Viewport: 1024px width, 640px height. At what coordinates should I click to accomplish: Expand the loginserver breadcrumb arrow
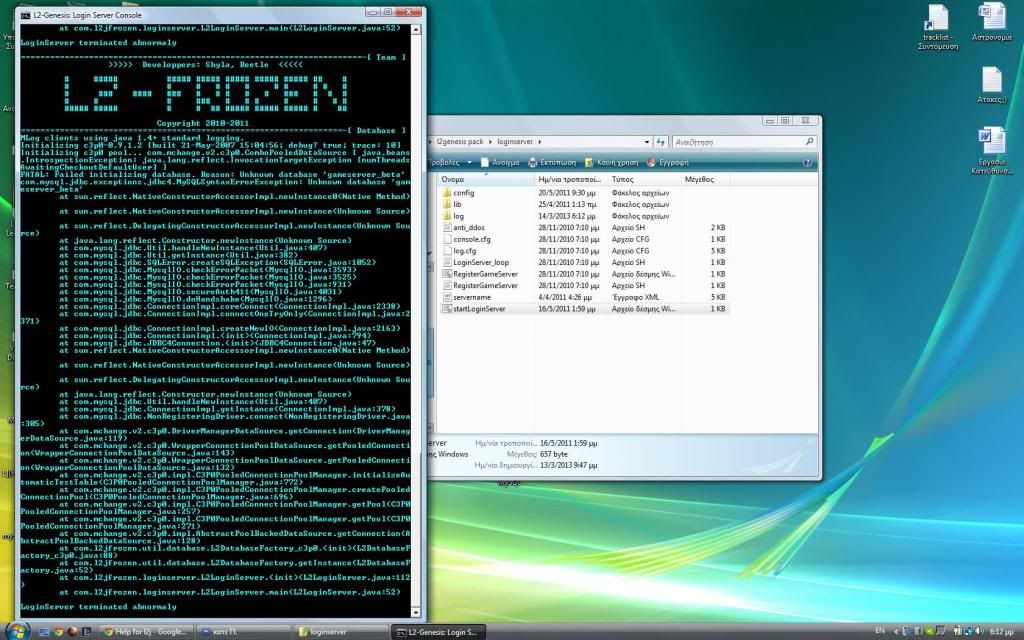tap(541, 142)
